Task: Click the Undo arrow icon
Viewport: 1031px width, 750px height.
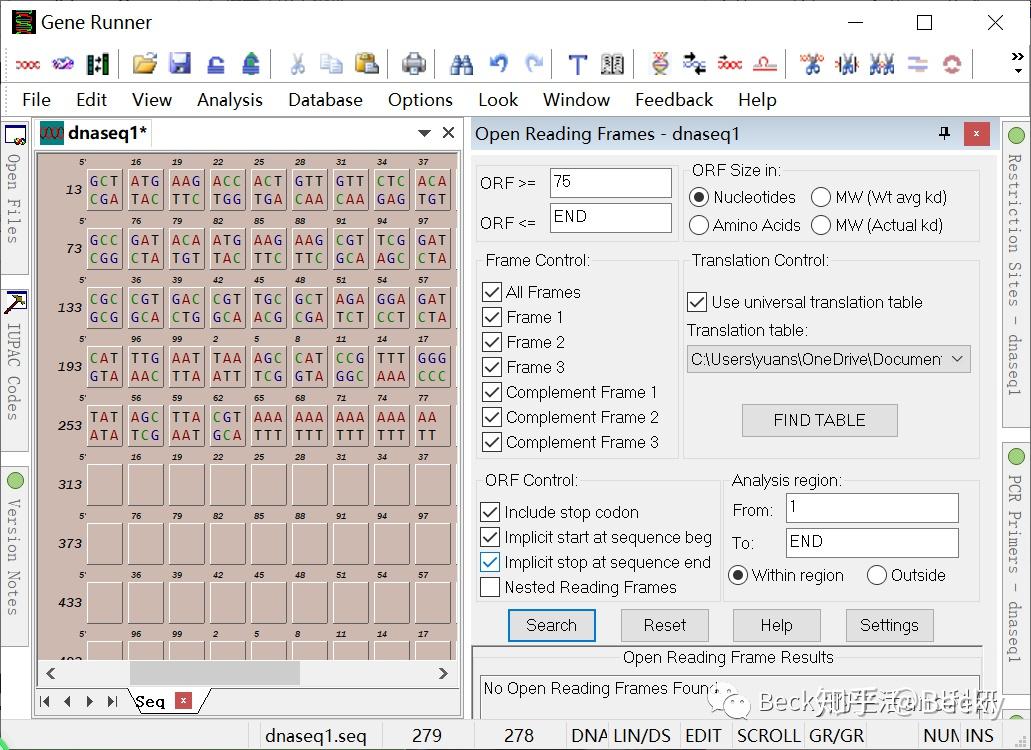Action: coord(498,64)
